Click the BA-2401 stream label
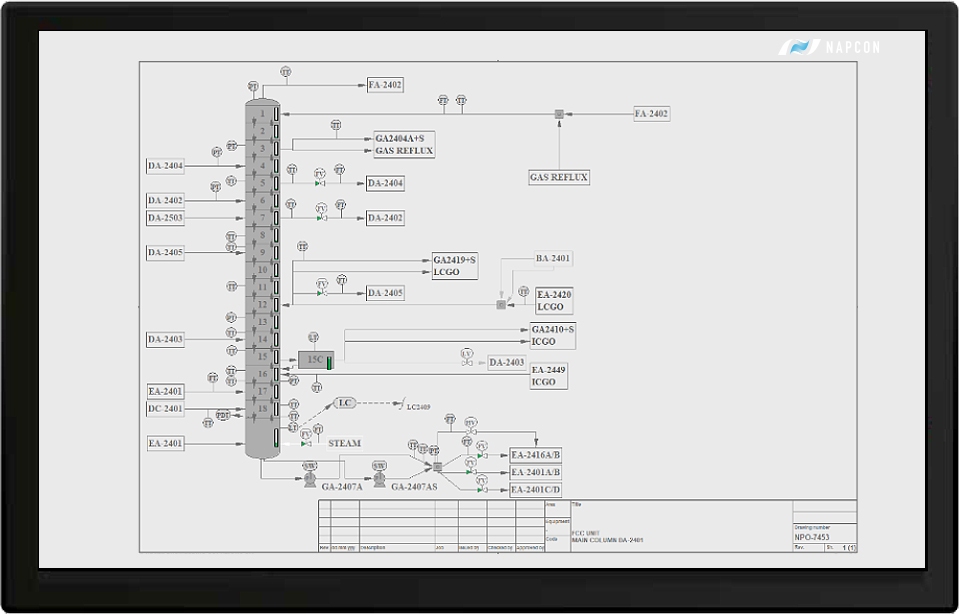This screenshot has height=615, width=960. [553, 258]
